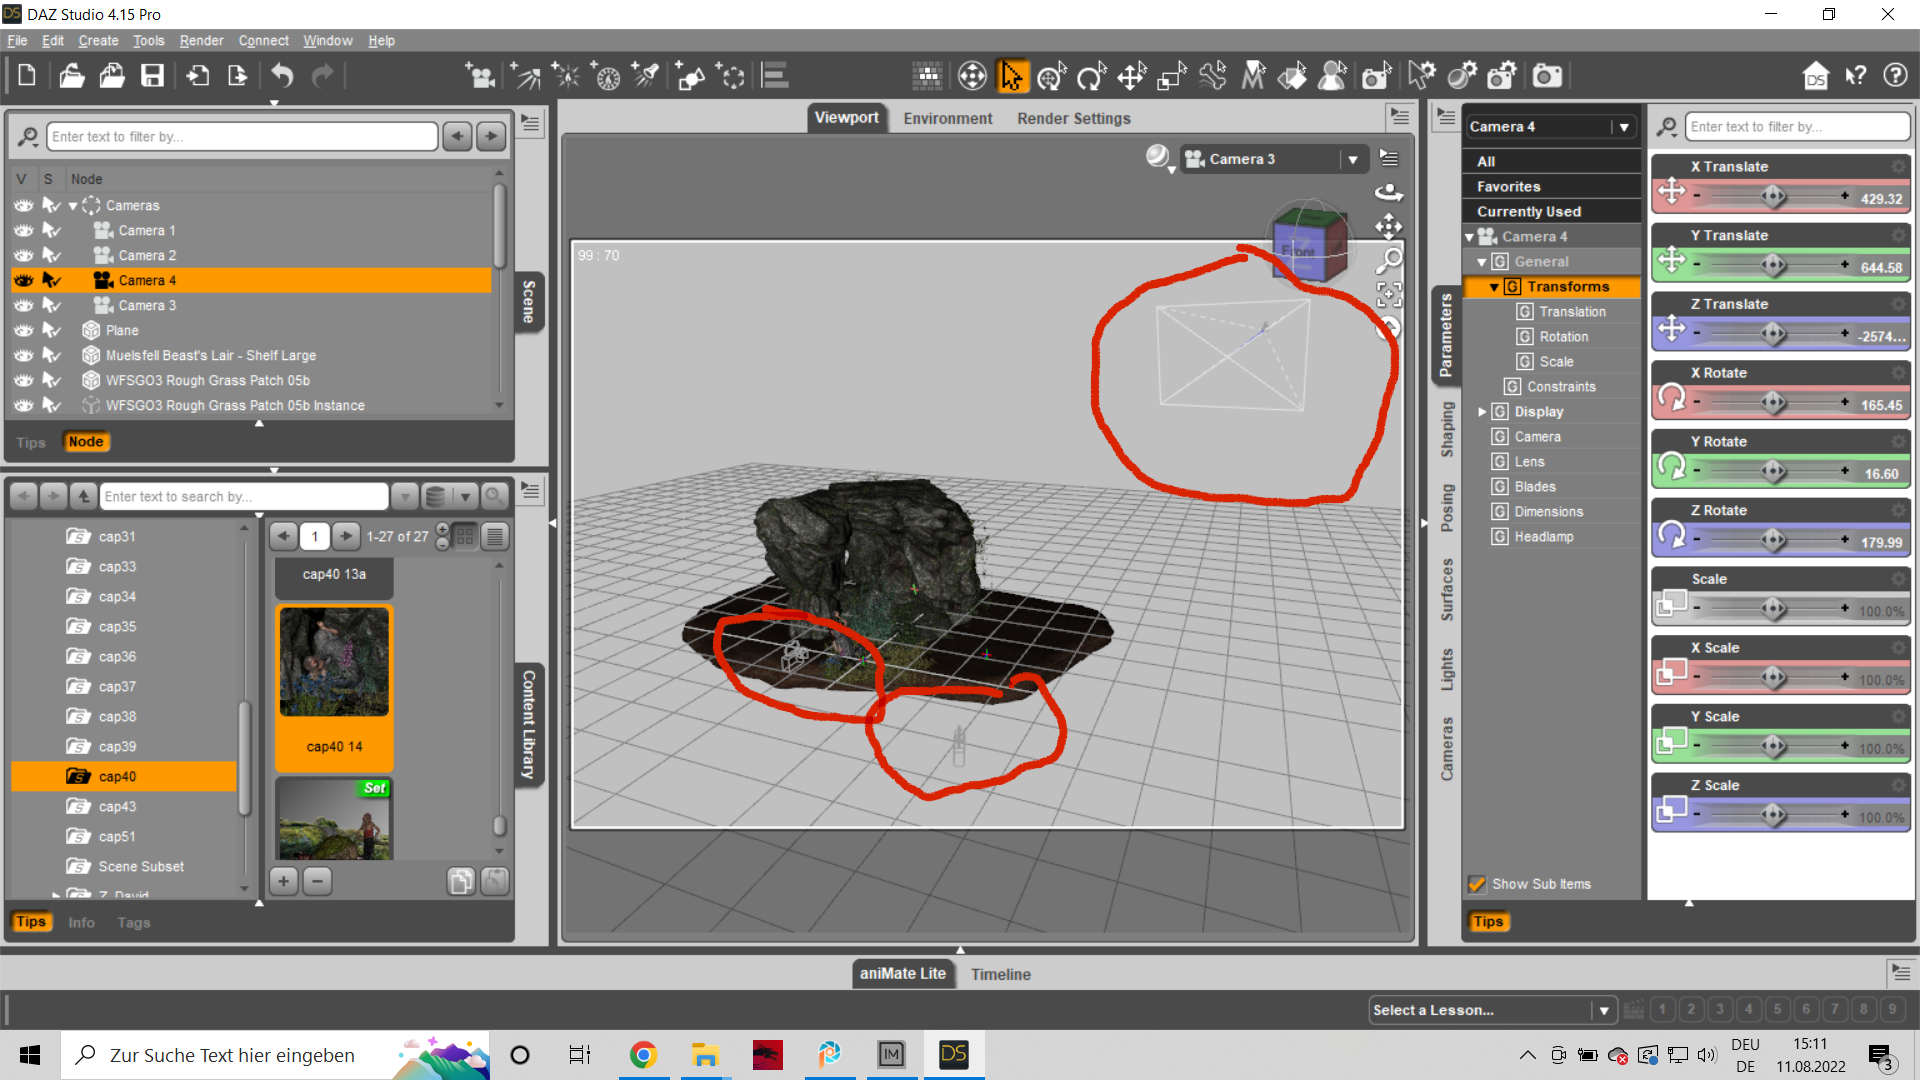Click the Render camera icon in toolbar
The width and height of the screenshot is (1920, 1080).
click(1547, 76)
